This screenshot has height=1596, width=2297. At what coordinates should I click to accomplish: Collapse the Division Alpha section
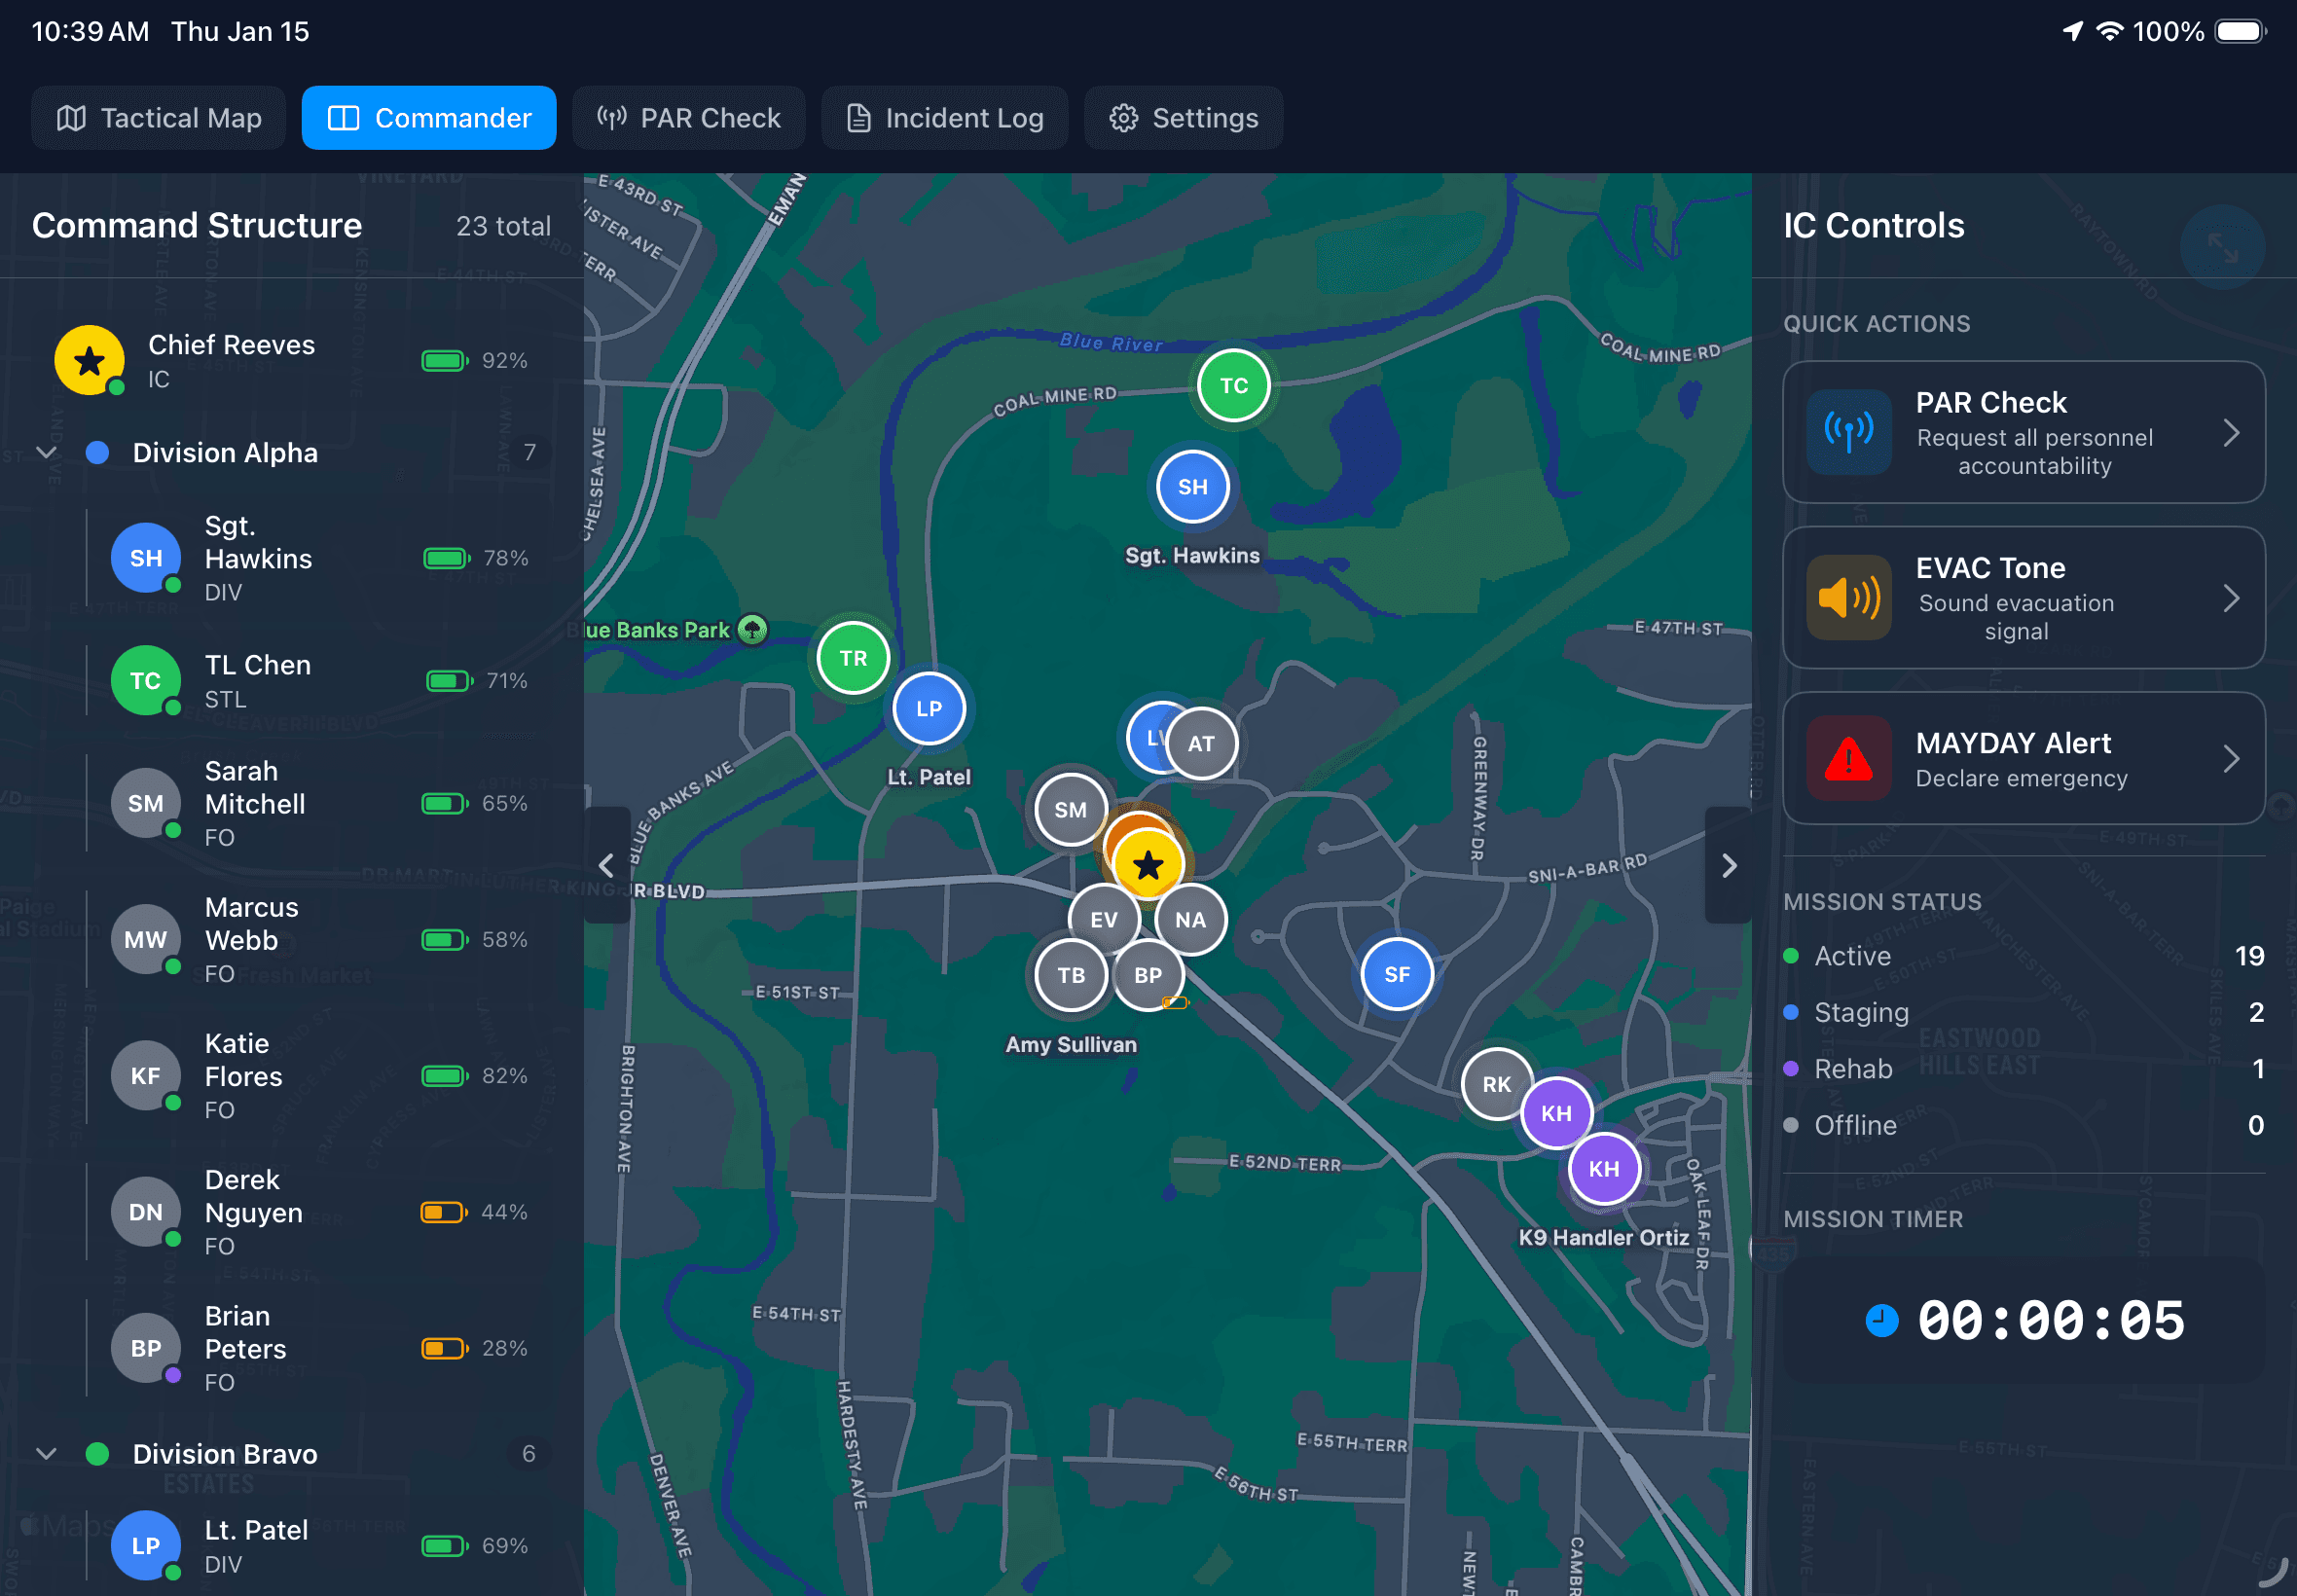click(x=45, y=452)
